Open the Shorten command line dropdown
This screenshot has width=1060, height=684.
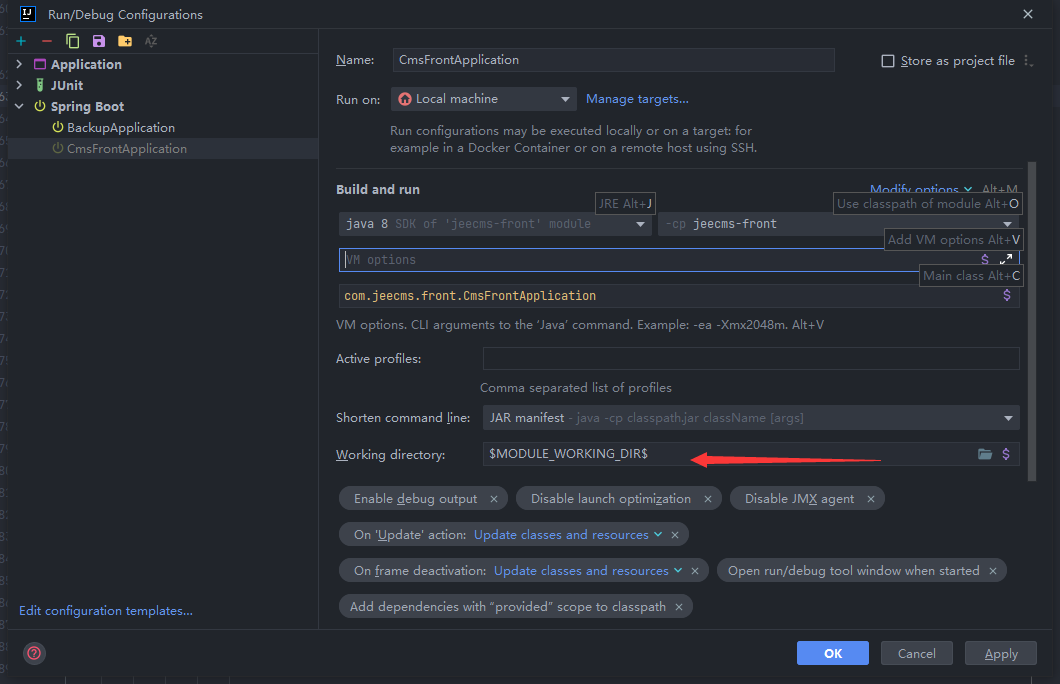pyautogui.click(x=750, y=418)
